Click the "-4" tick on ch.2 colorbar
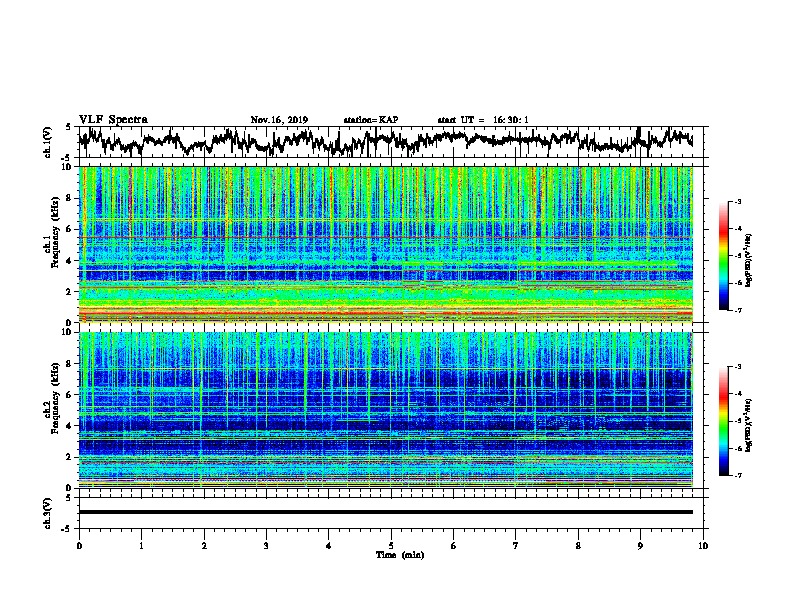Screen dimensions: 792x612 (x=737, y=394)
